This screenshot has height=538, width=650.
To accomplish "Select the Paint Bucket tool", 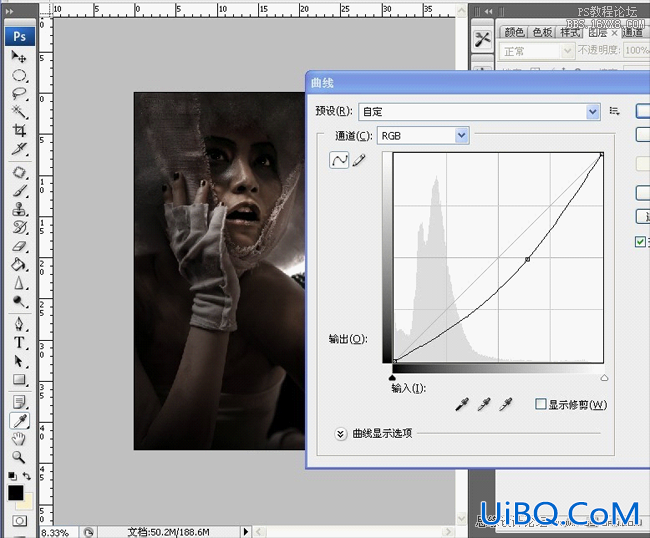I will pyautogui.click(x=19, y=264).
